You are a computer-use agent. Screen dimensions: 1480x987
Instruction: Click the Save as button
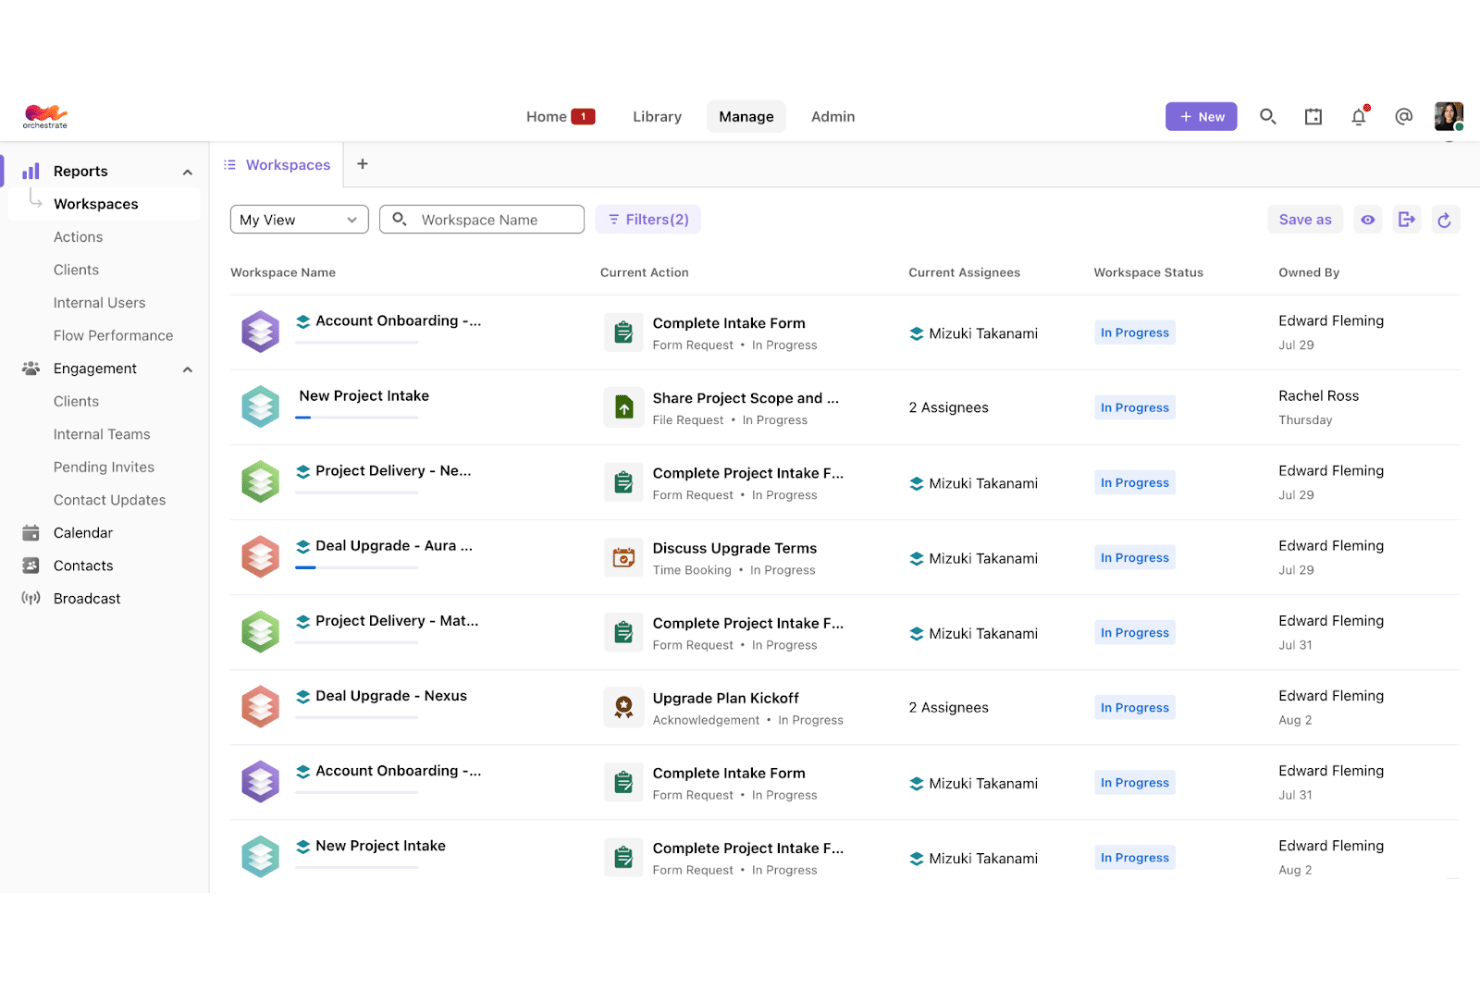(1305, 220)
